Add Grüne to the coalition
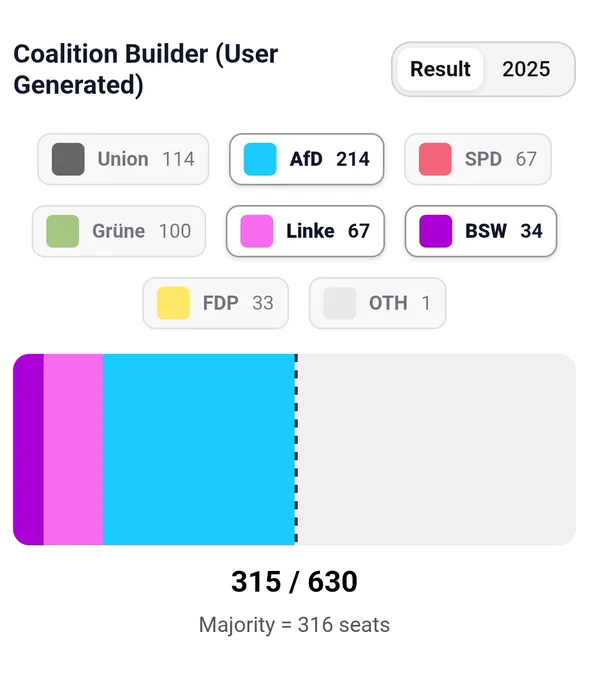 pos(119,231)
